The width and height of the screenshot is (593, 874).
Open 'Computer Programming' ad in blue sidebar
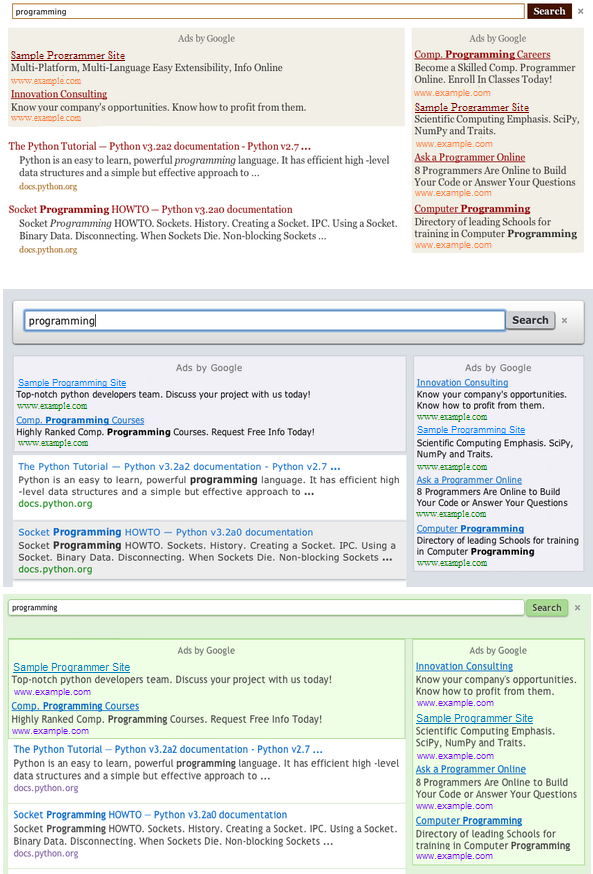tap(470, 528)
